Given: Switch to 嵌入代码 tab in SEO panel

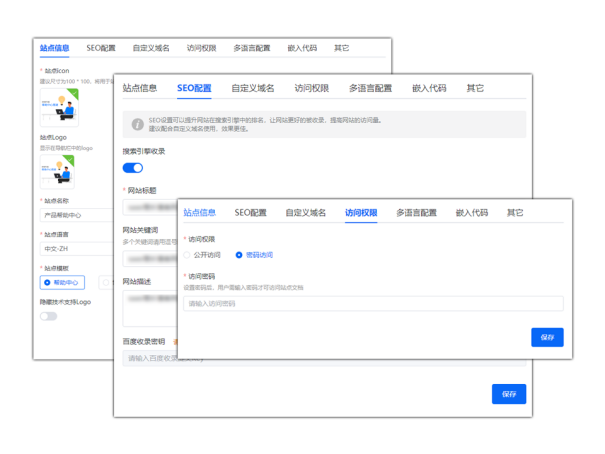Looking at the screenshot, I should tap(429, 88).
